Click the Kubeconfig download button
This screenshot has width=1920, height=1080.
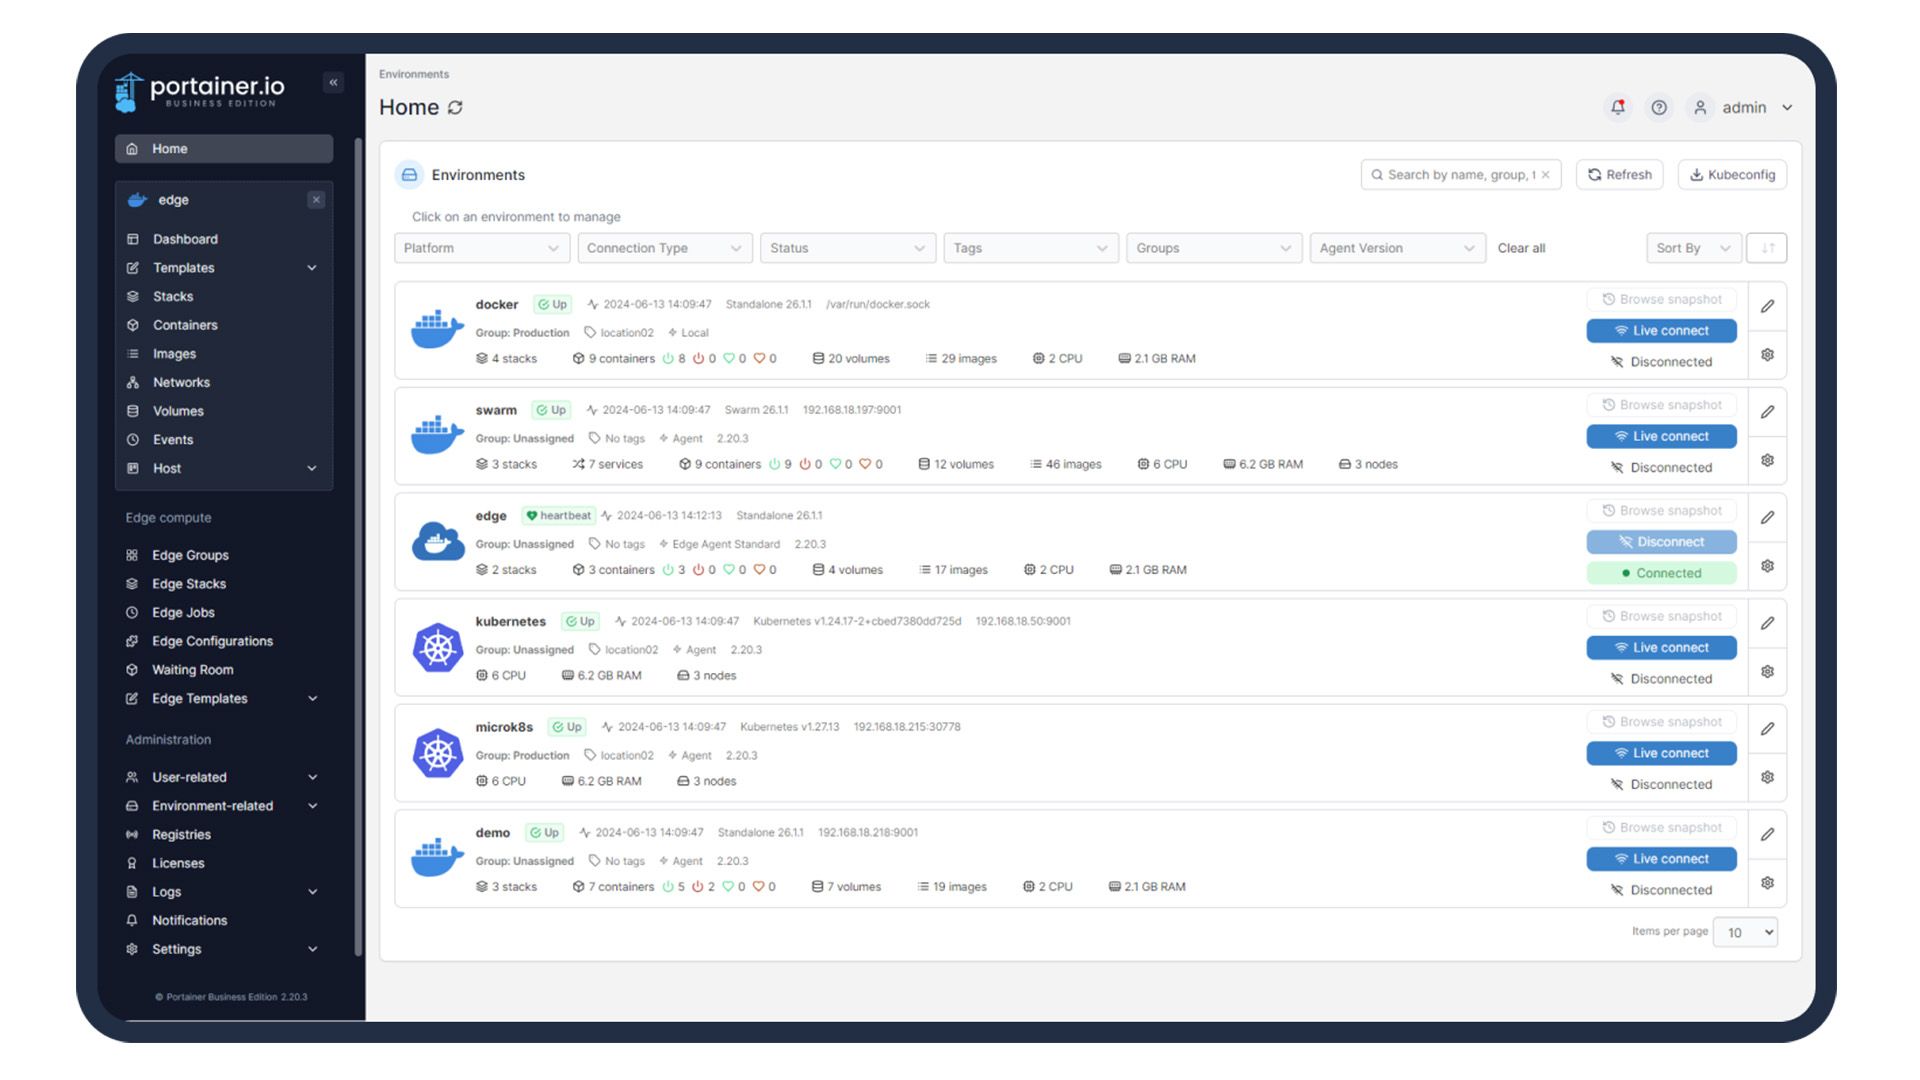[x=1732, y=175]
